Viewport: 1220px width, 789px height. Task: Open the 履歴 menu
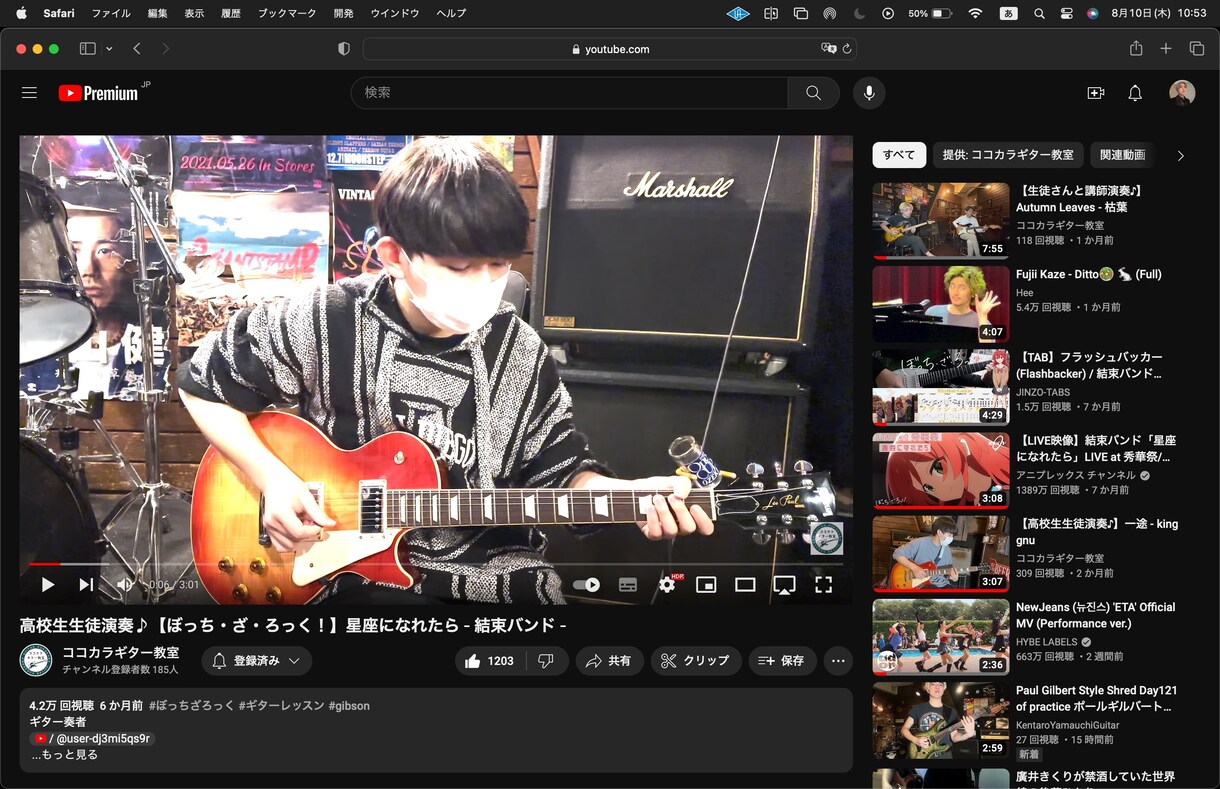230,13
